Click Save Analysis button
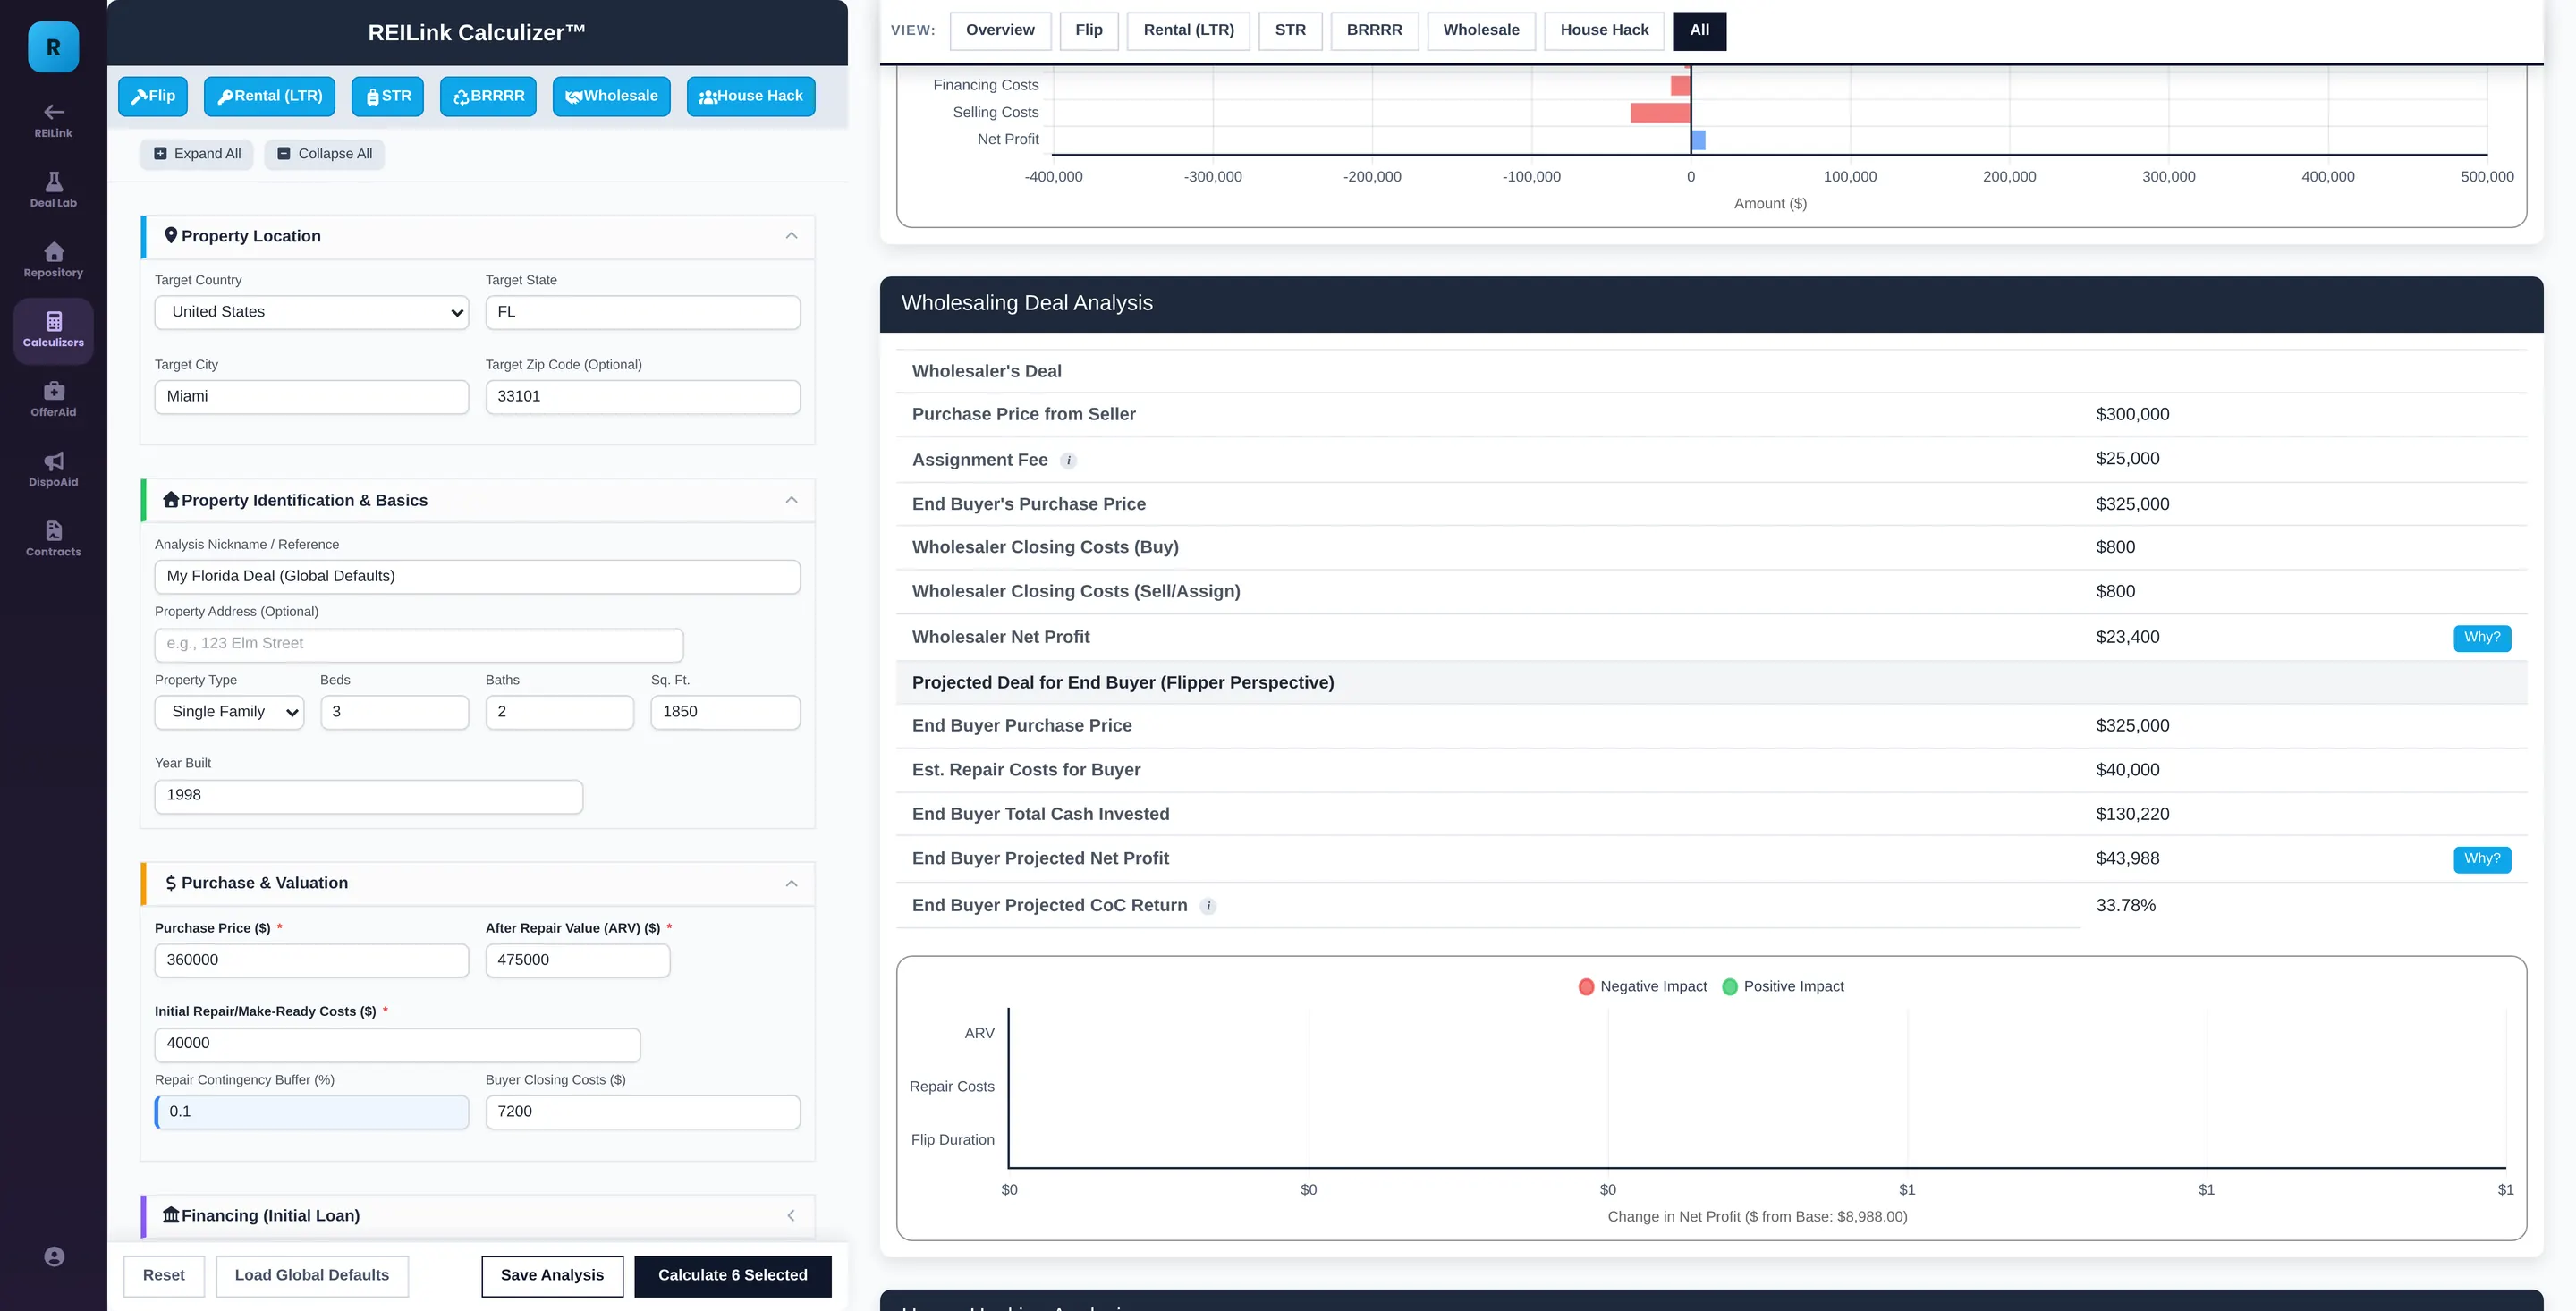Screen dimensions: 2576x1311 552,1276
